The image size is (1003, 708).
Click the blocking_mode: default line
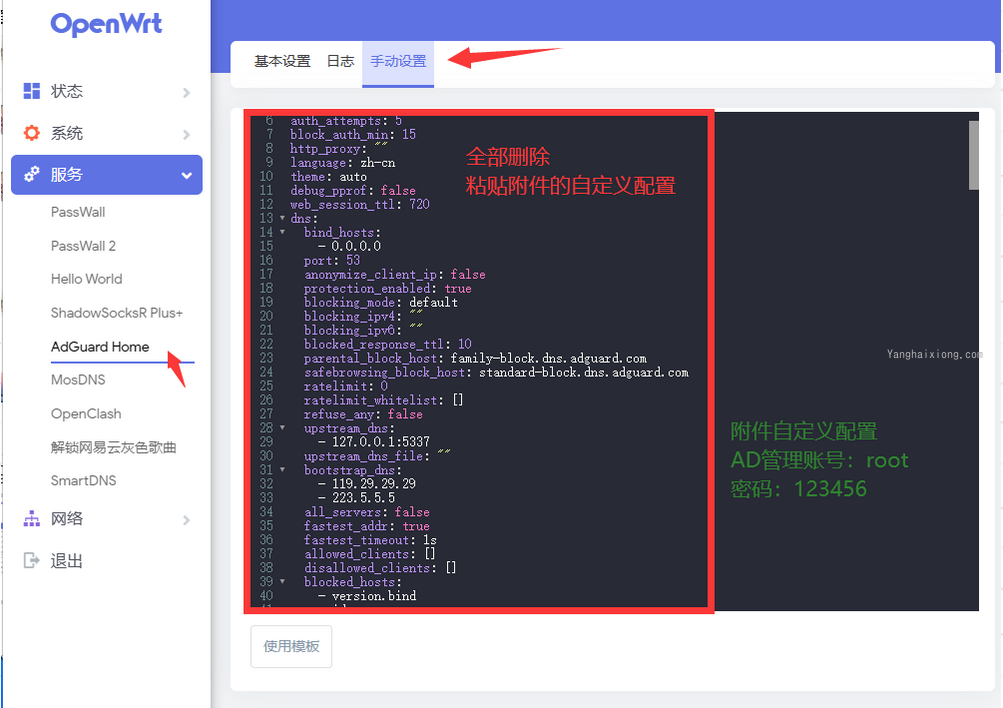pos(381,303)
